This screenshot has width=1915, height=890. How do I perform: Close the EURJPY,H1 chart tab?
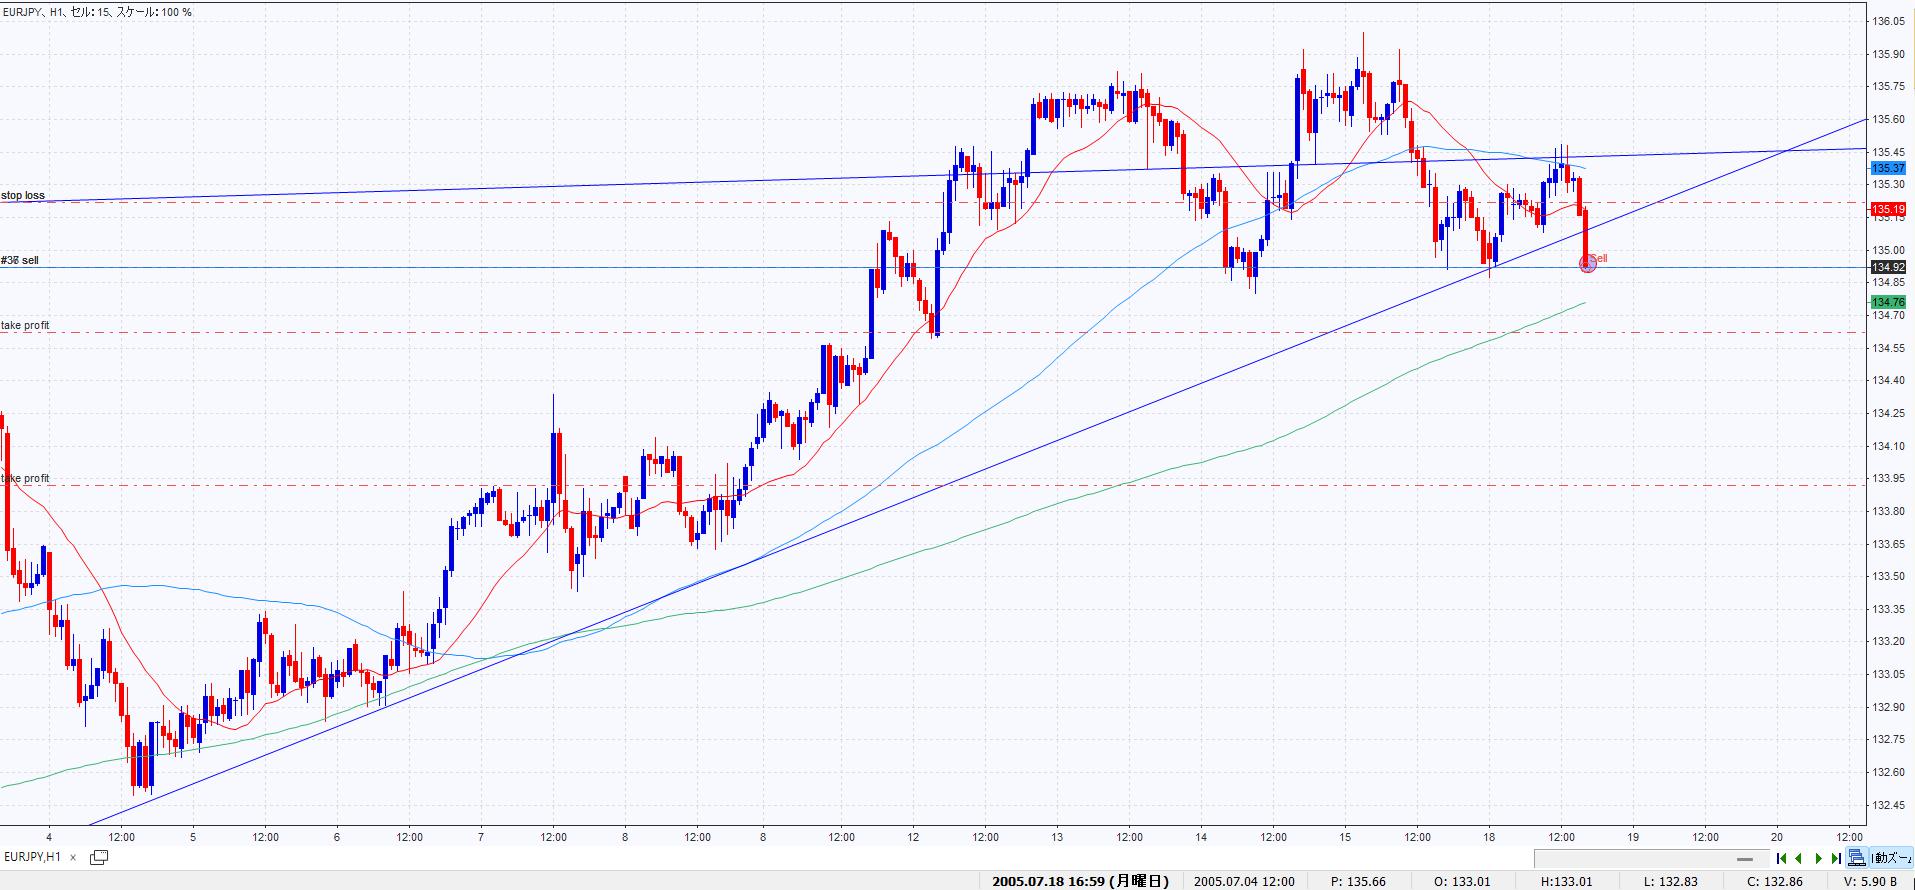coord(73,857)
